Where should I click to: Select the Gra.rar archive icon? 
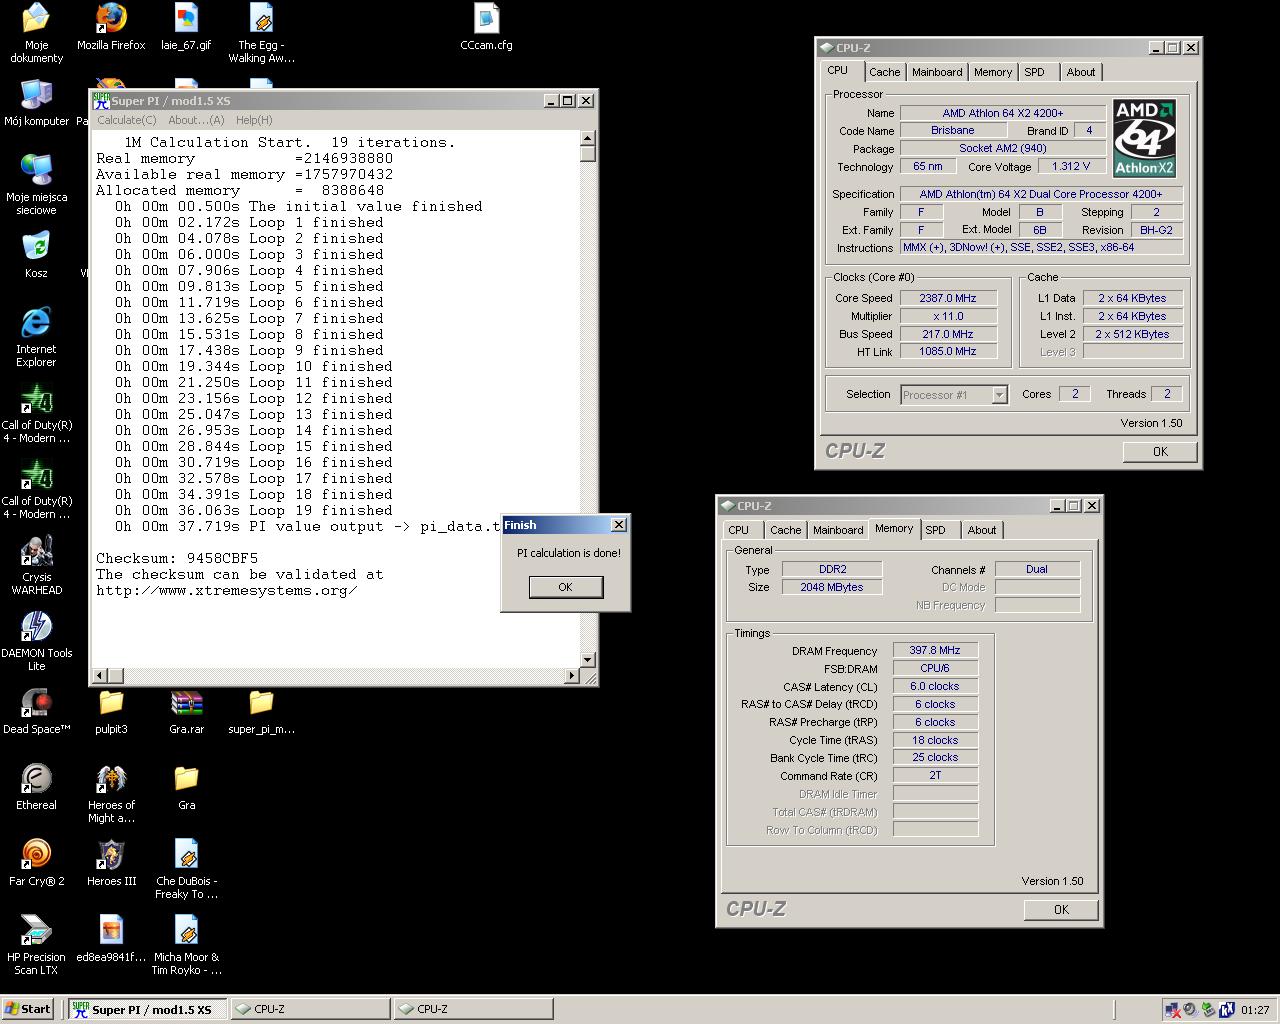tap(186, 704)
